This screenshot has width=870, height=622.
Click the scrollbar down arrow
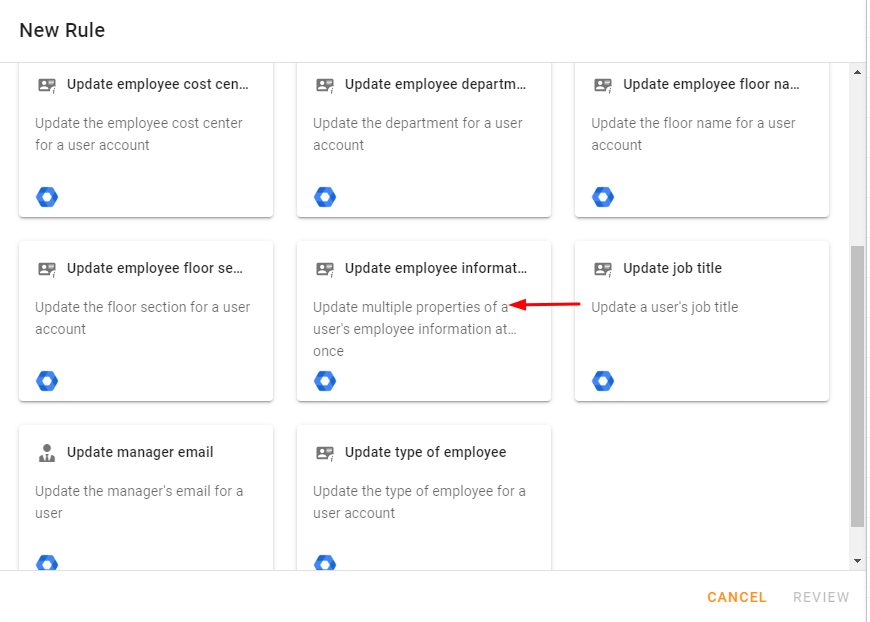[x=857, y=560]
